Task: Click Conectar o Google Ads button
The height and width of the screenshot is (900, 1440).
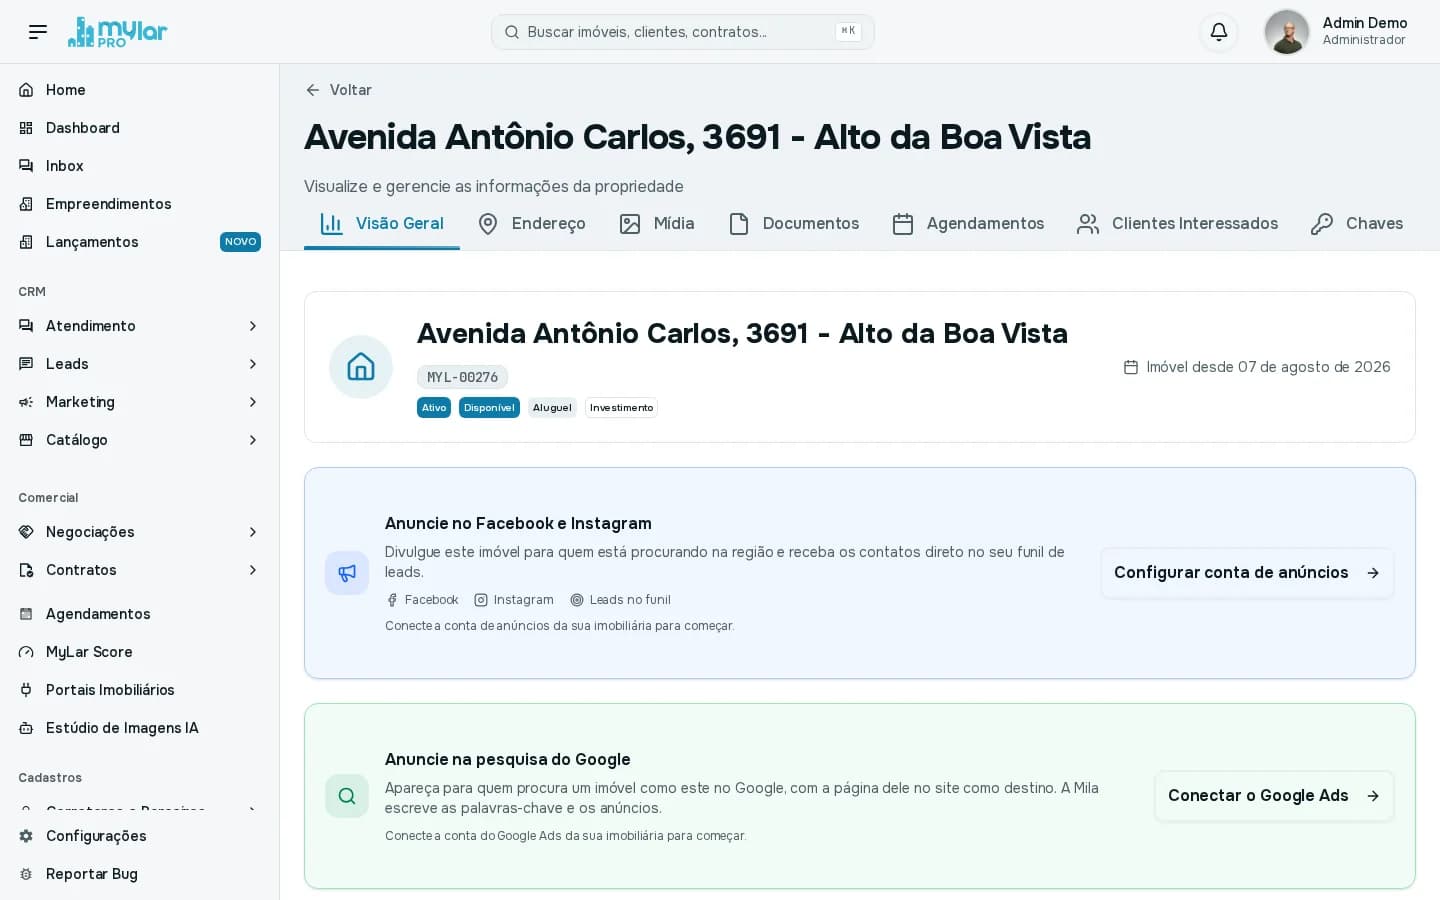Action: pyautogui.click(x=1274, y=796)
